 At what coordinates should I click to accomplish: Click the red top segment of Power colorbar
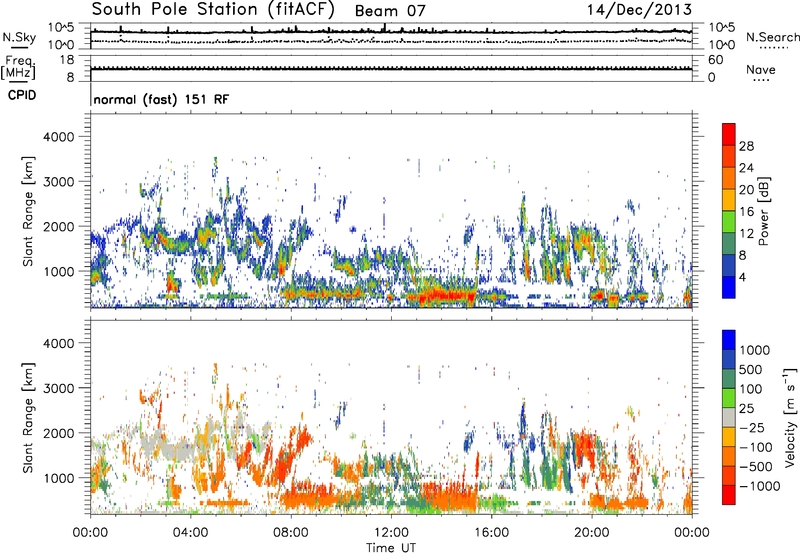729,134
